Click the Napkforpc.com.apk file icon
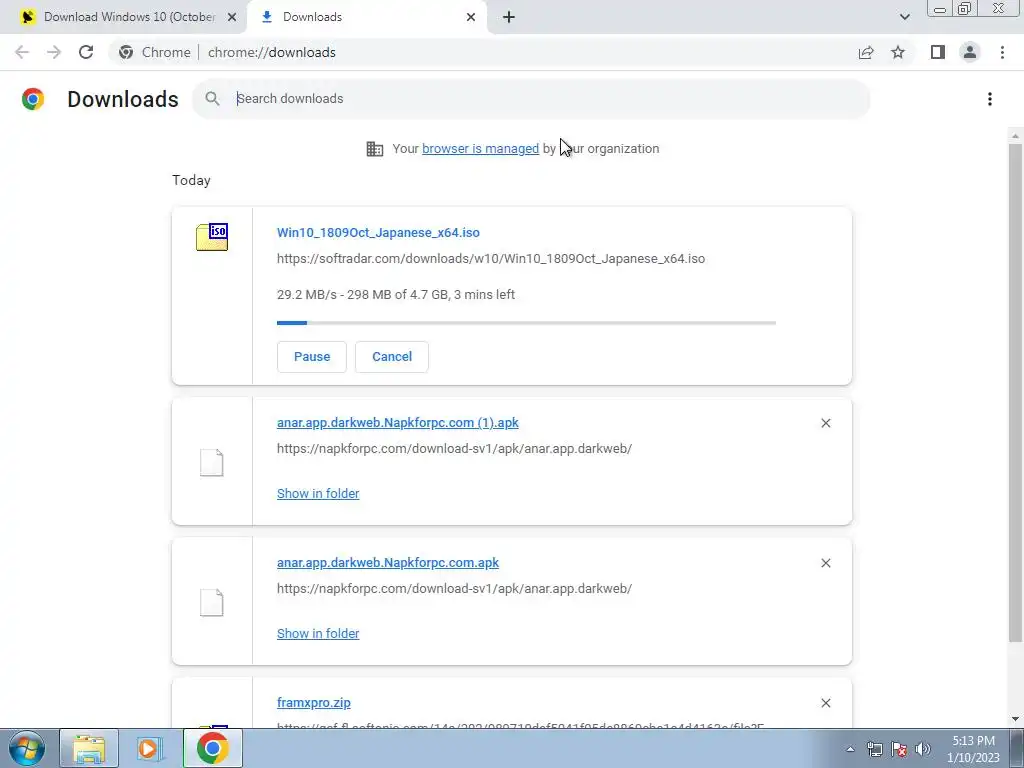The width and height of the screenshot is (1024, 768). (212, 602)
